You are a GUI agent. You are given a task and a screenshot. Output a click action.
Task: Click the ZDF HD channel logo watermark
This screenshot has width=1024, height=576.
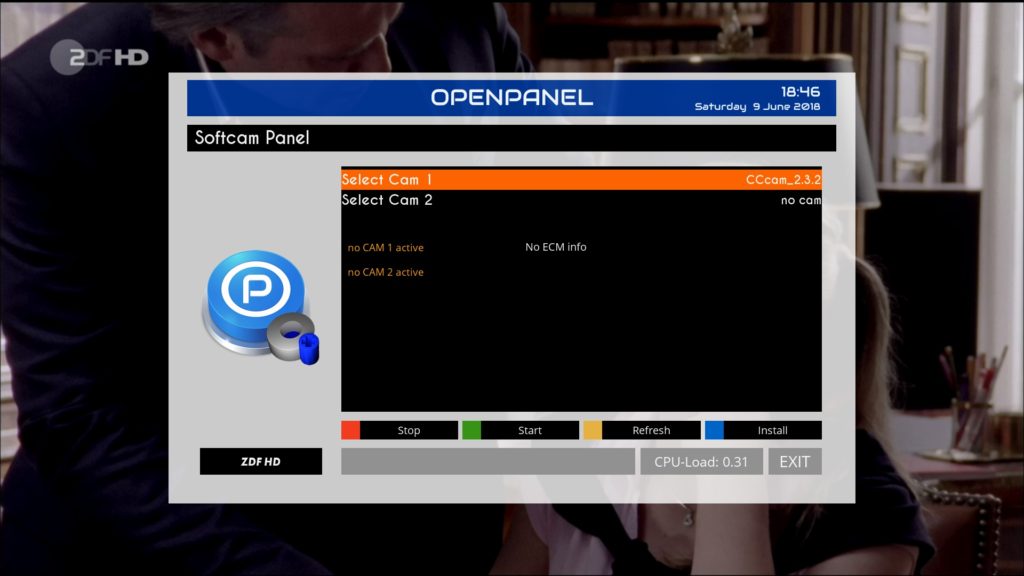tap(100, 57)
